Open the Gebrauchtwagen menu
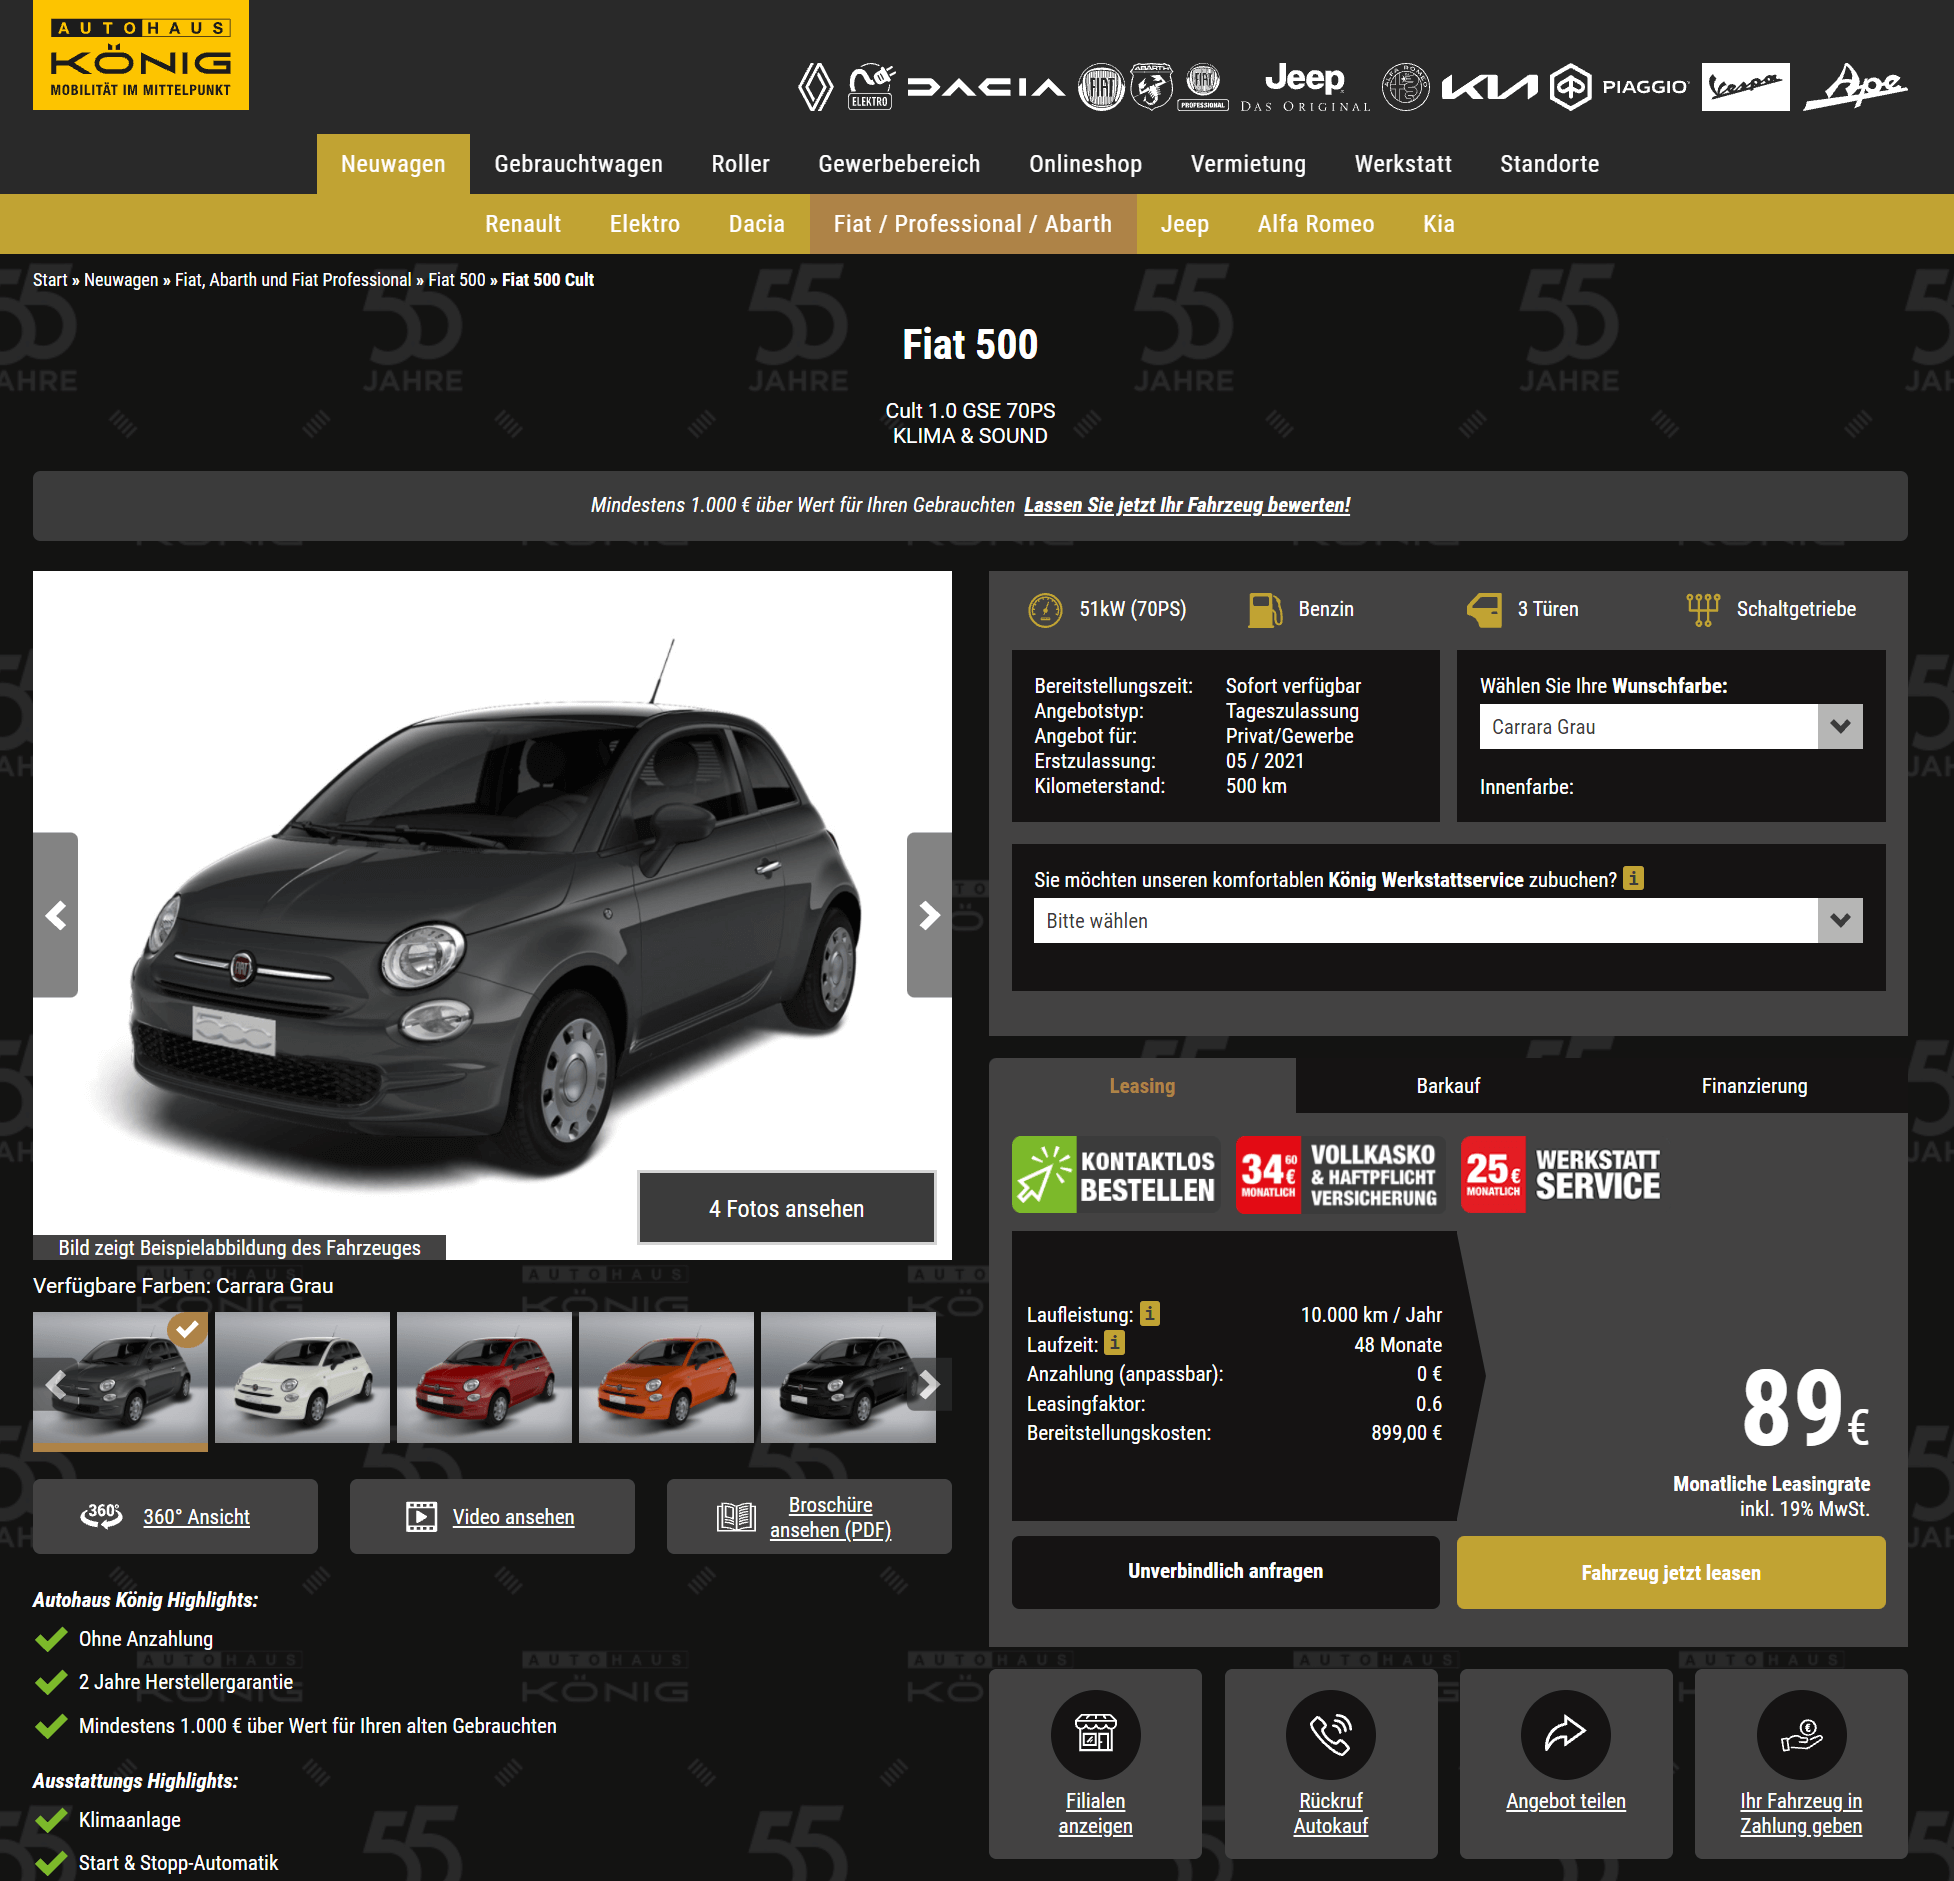This screenshot has height=1881, width=1954. point(578,164)
